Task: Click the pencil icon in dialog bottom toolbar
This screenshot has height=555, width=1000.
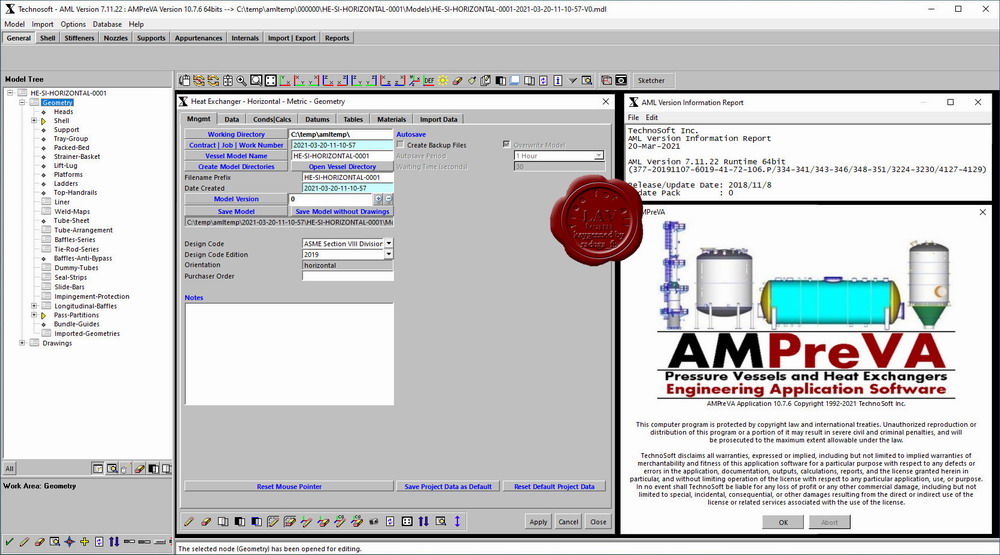Action: click(x=189, y=521)
